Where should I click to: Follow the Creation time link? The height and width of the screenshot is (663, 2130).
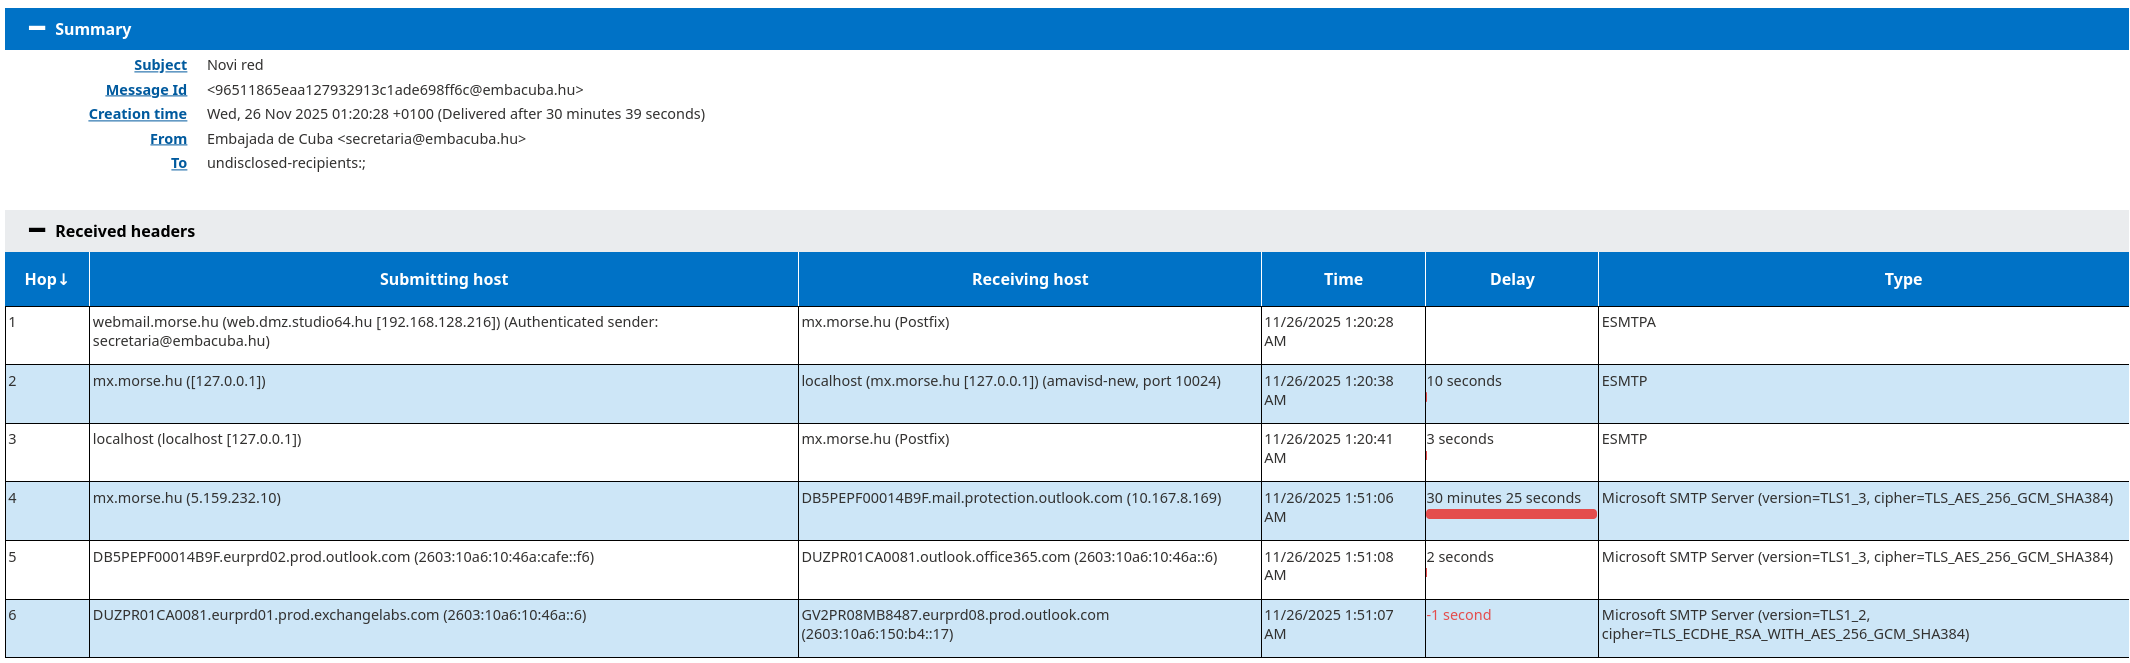click(137, 114)
